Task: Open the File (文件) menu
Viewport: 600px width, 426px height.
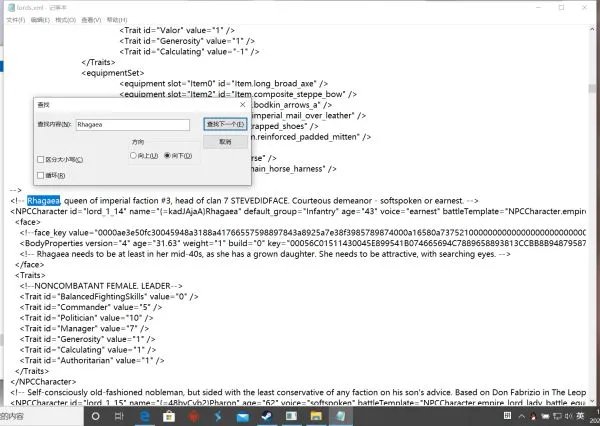Action: [13, 19]
